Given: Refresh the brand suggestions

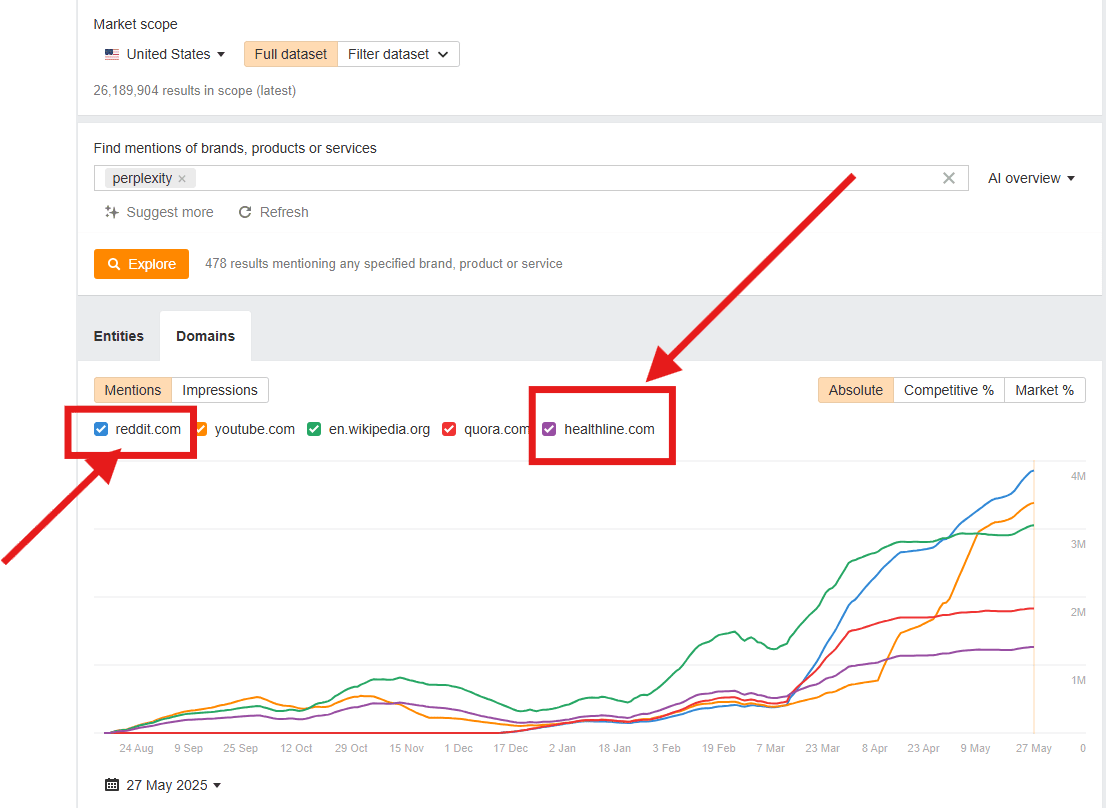Looking at the screenshot, I should (x=274, y=212).
